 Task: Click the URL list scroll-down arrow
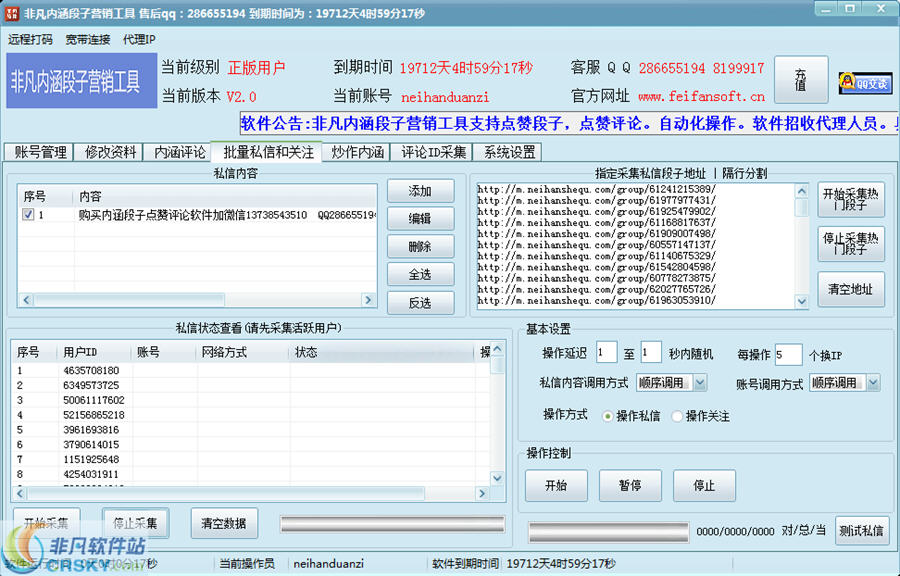coord(802,301)
